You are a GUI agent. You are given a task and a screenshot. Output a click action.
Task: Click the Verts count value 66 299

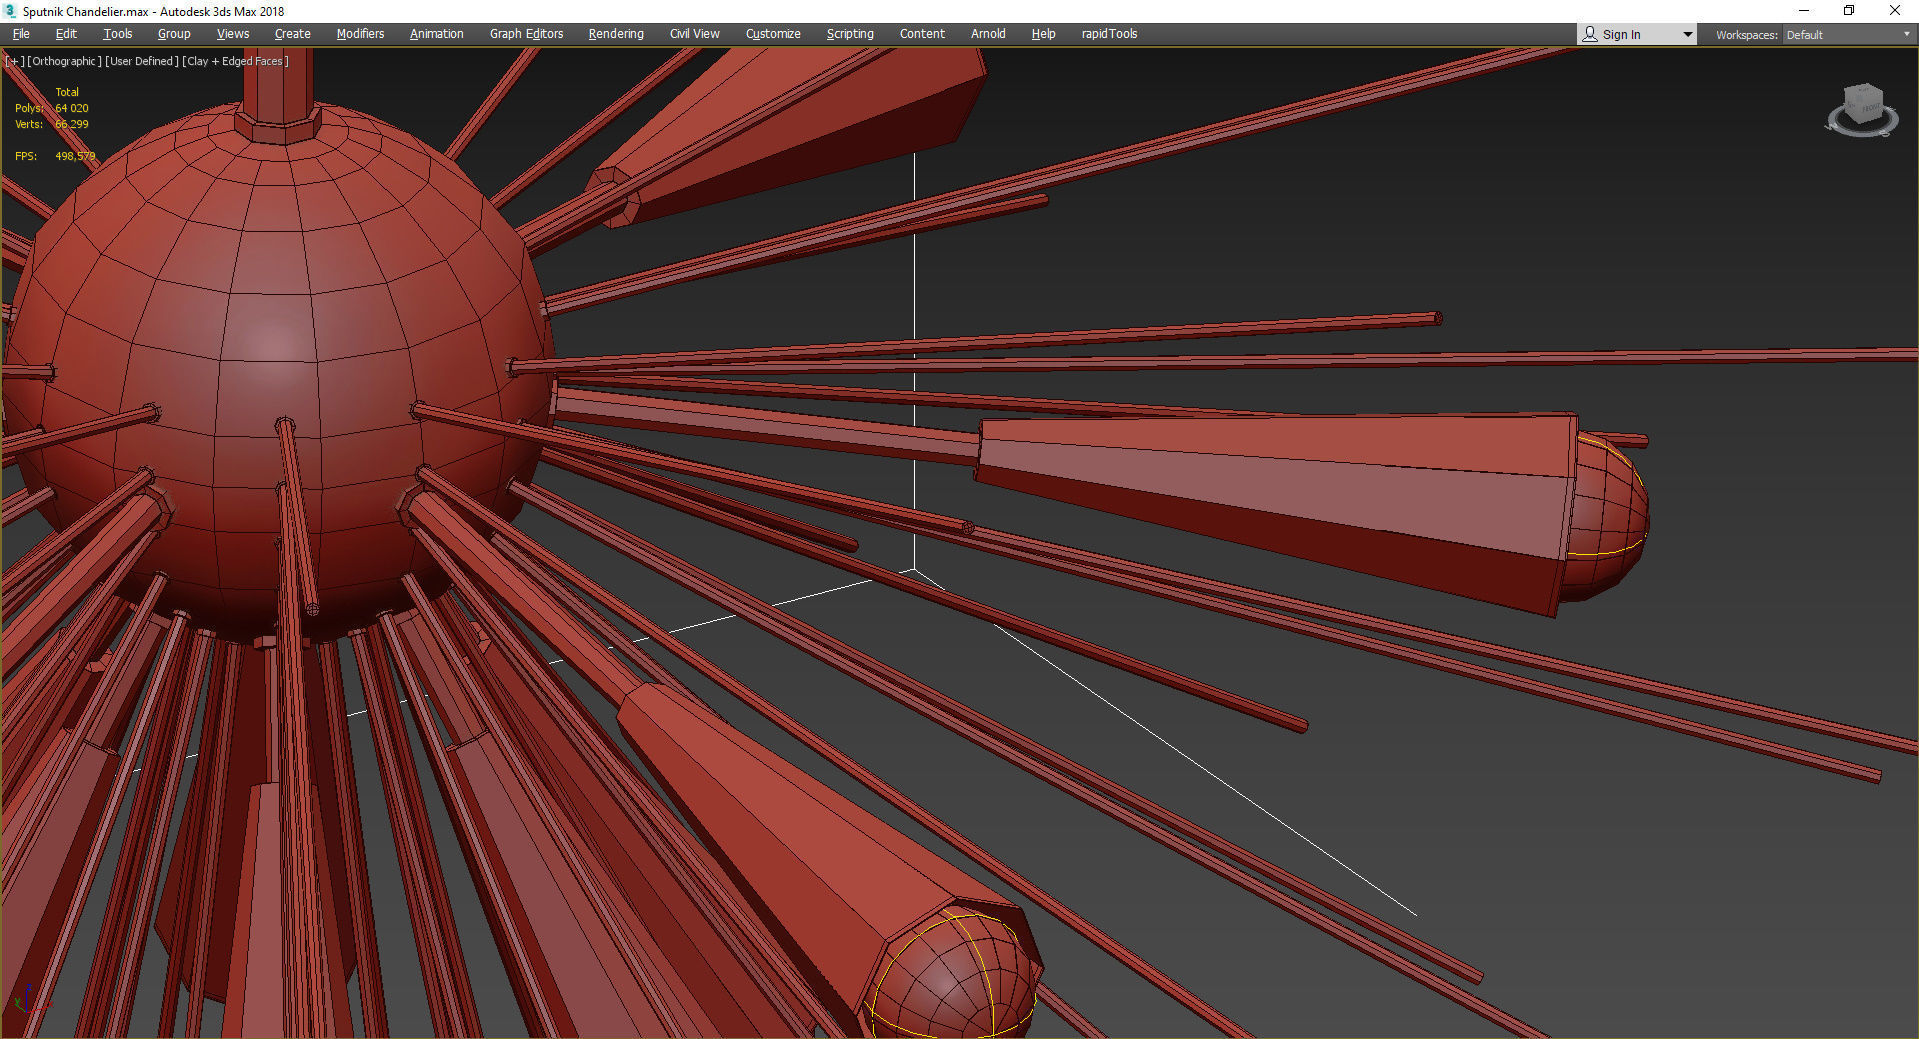pos(72,124)
